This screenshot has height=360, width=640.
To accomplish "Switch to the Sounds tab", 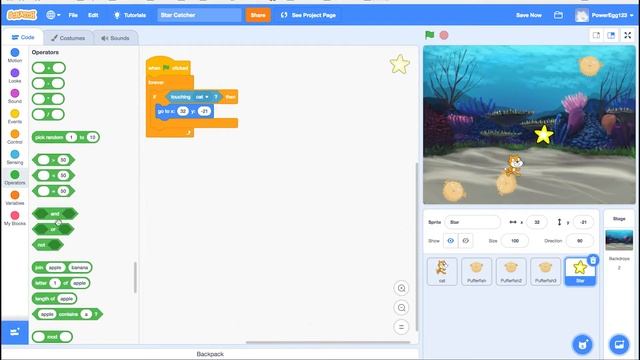I will (x=115, y=38).
